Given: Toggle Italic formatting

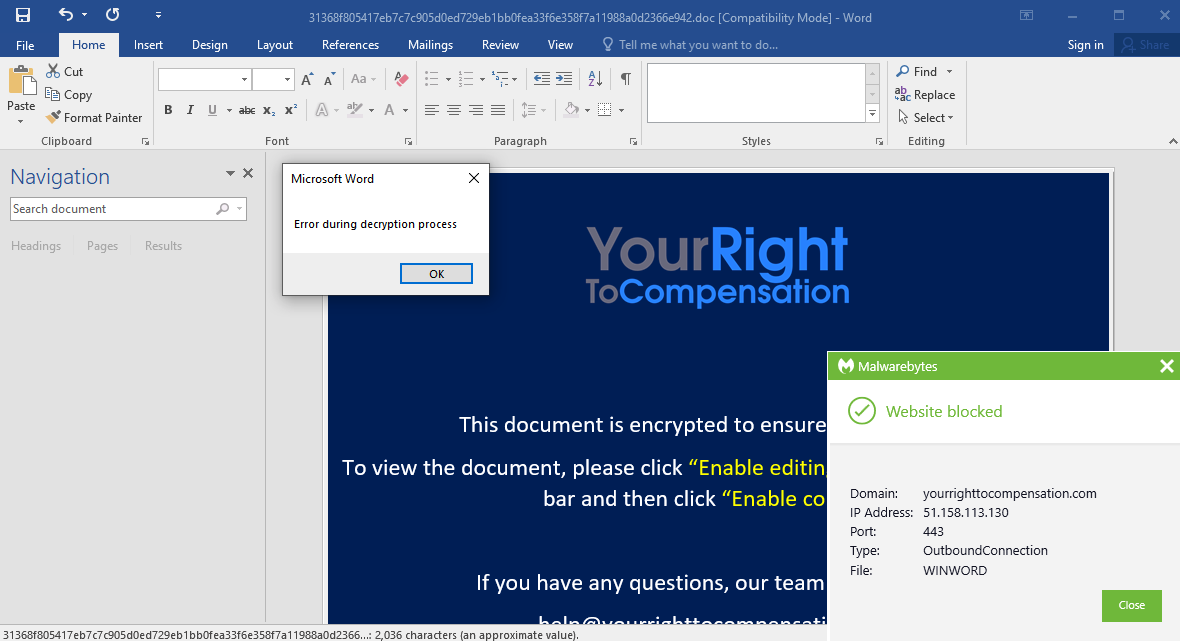Looking at the screenshot, I should pyautogui.click(x=190, y=110).
